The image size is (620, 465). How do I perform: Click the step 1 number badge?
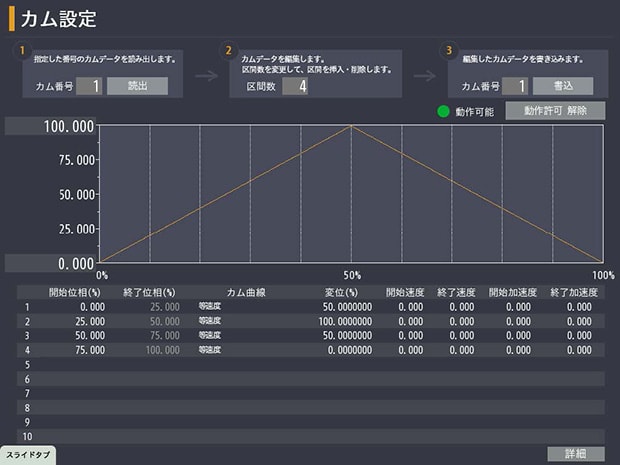20,50
